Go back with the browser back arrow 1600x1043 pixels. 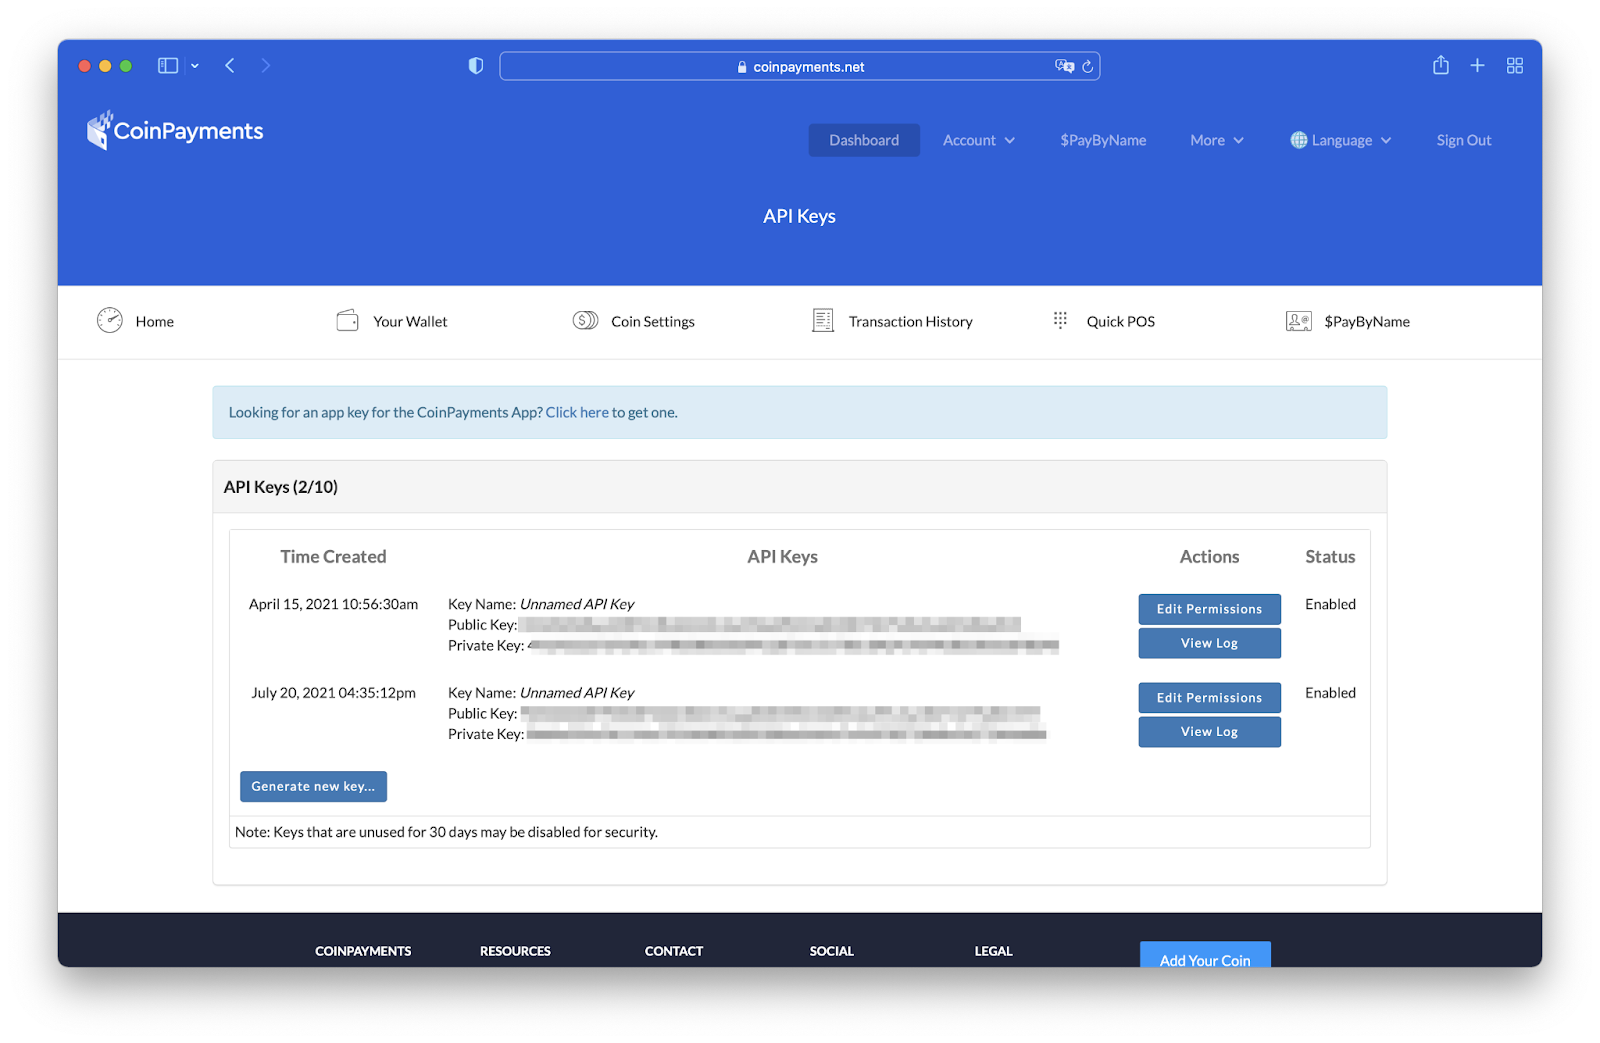click(230, 66)
